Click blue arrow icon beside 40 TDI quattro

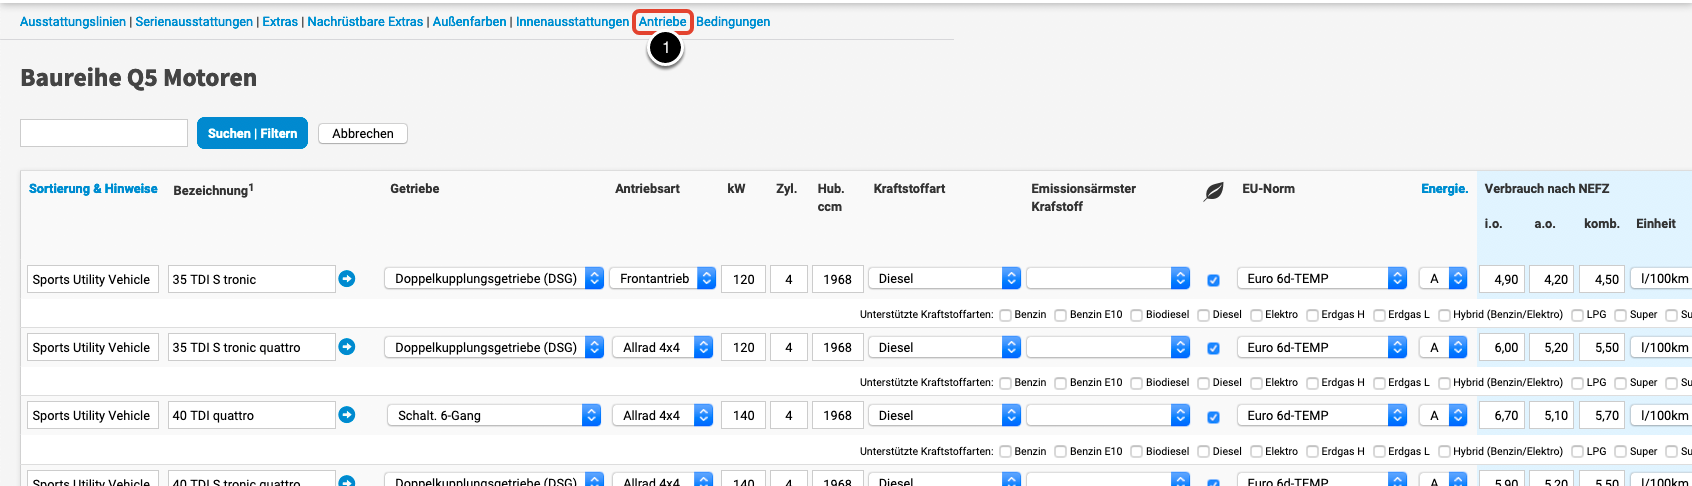[347, 415]
